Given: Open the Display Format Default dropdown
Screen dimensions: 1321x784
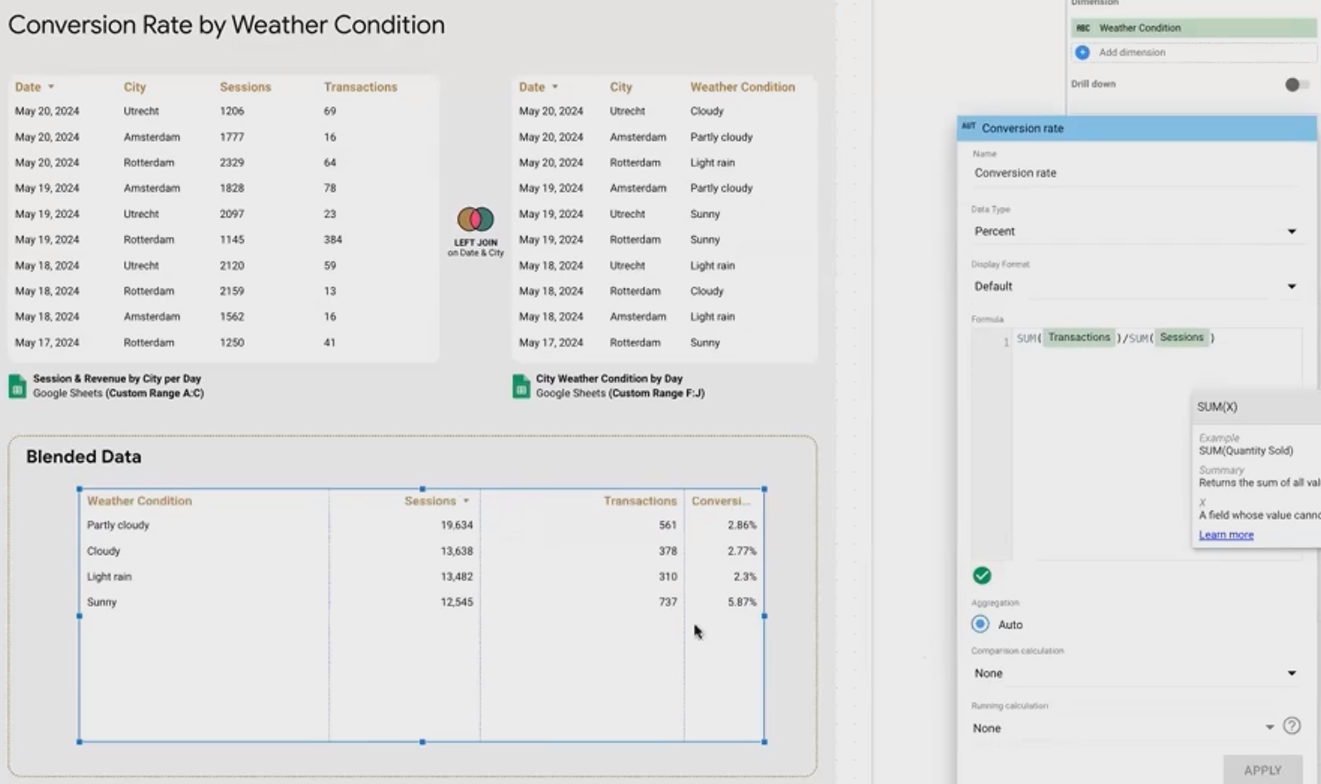Looking at the screenshot, I should (1135, 286).
